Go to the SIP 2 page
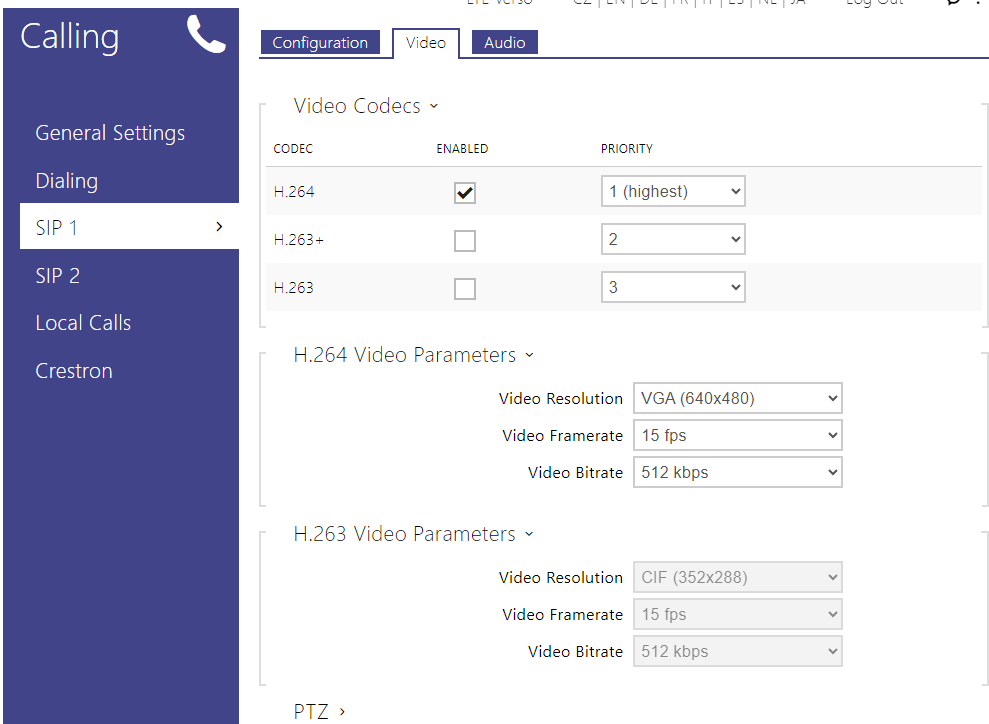Screen dimensions: 989x724 pyautogui.click(x=58, y=276)
